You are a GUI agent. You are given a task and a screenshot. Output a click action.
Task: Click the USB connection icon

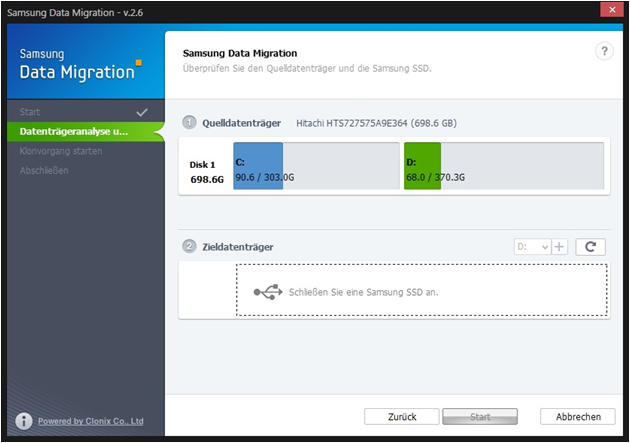[268, 292]
